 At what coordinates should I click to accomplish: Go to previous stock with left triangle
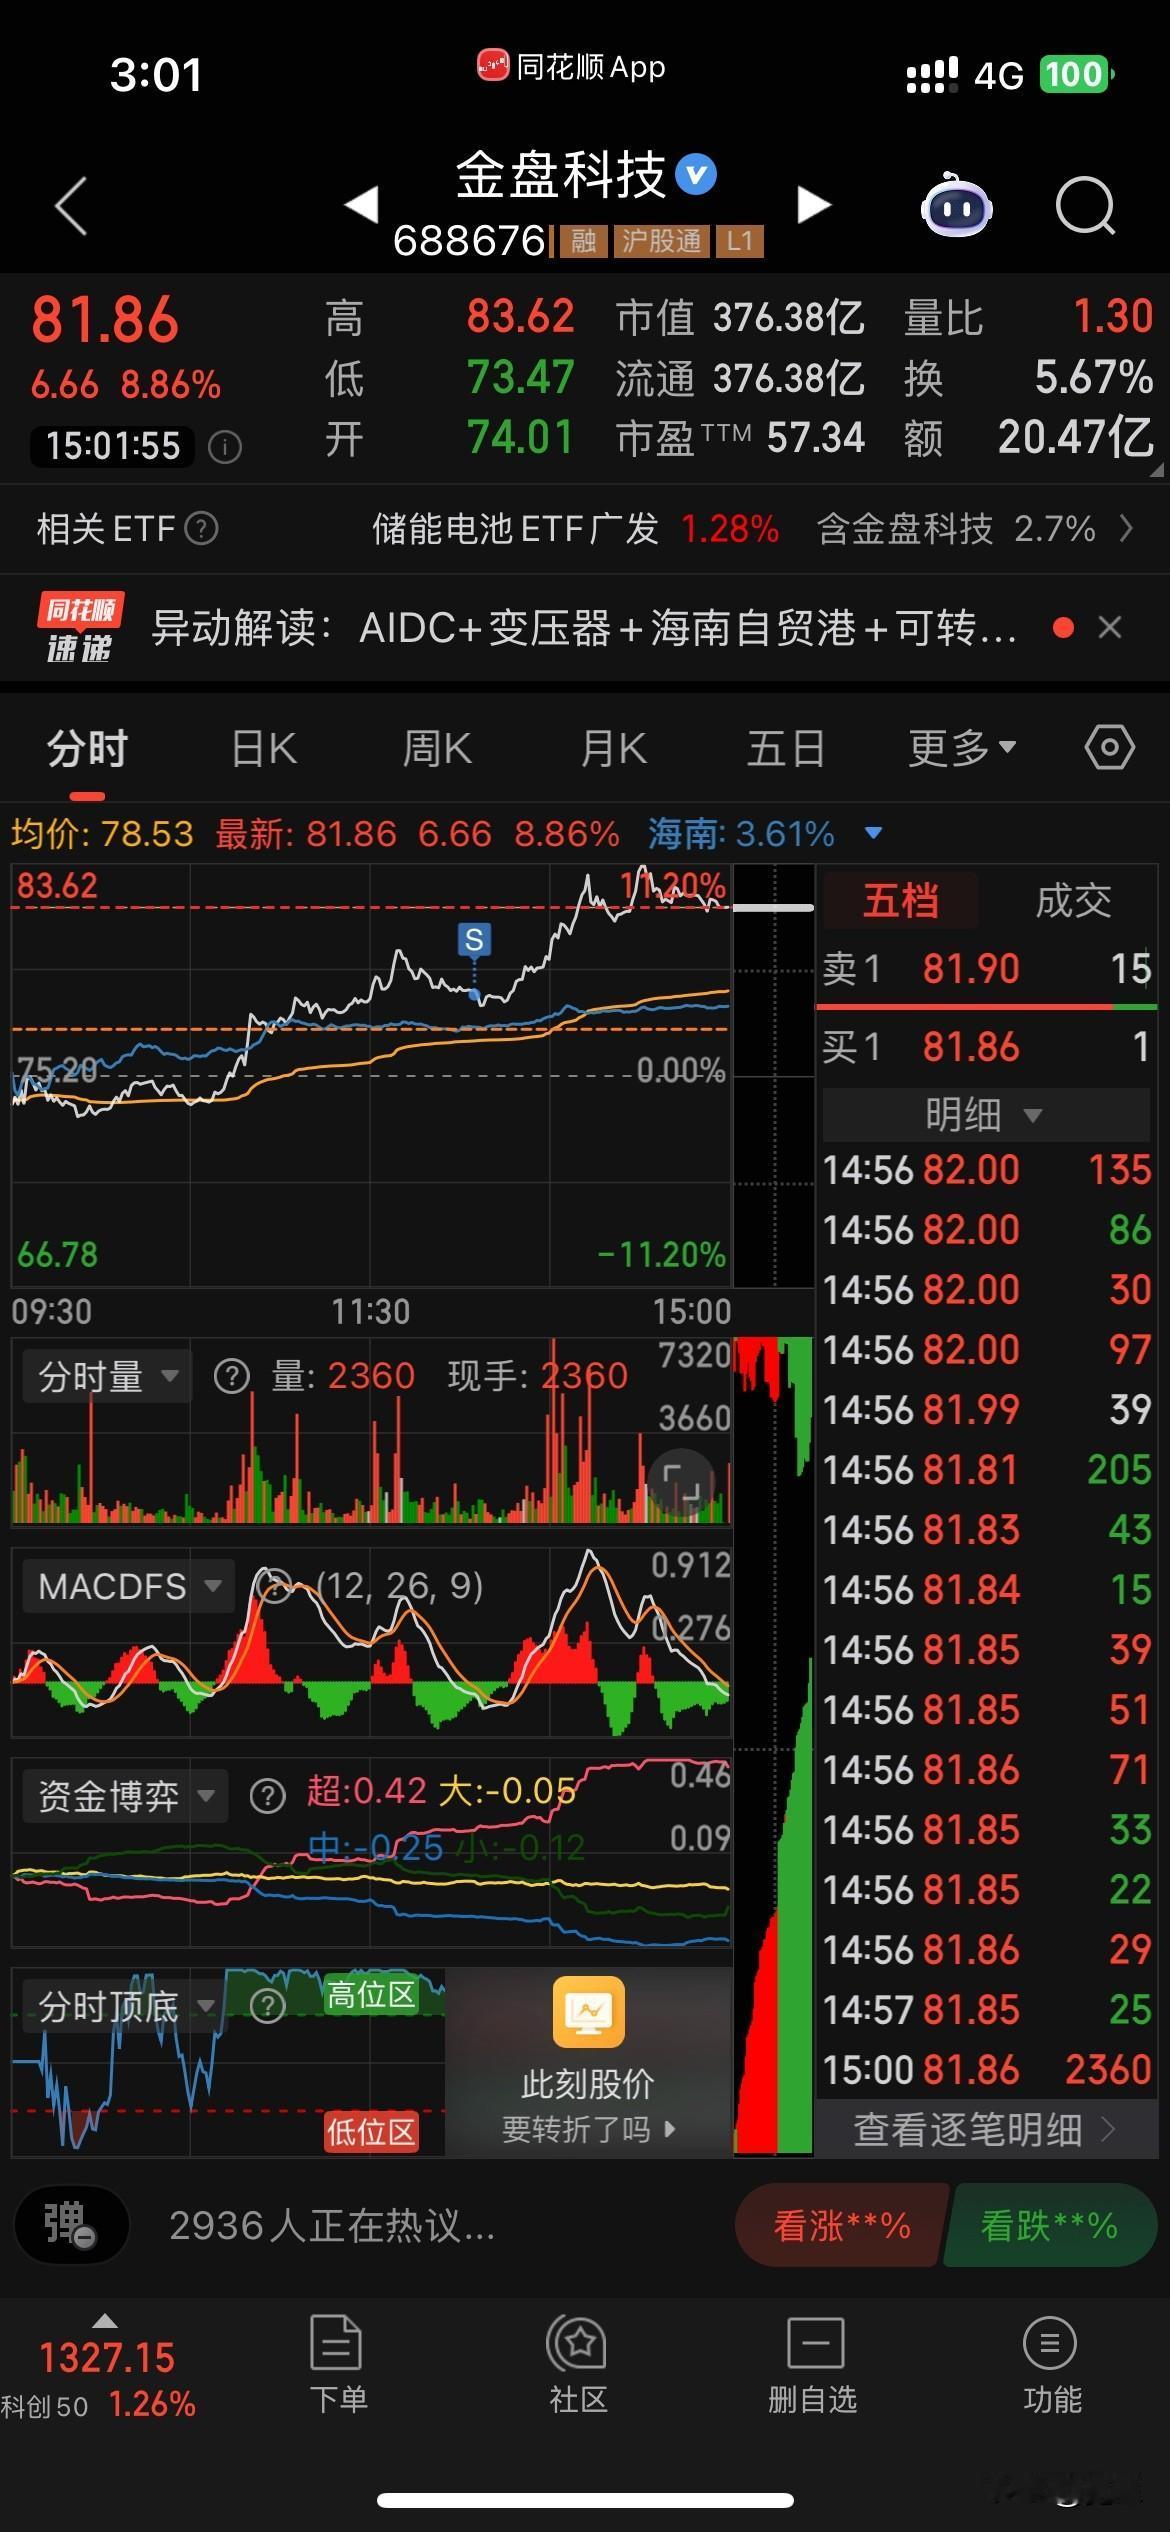click(361, 205)
